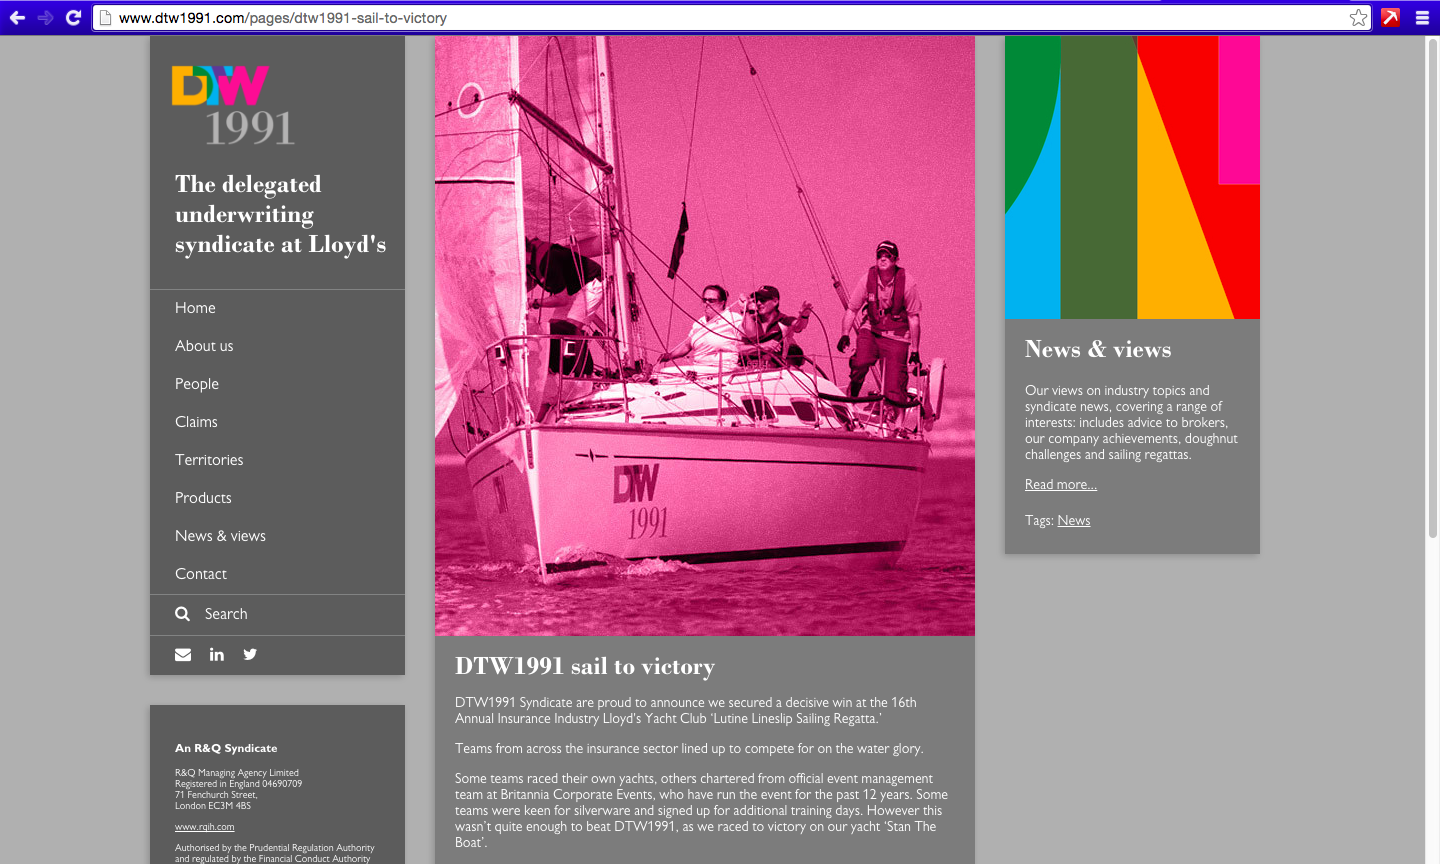This screenshot has height=864, width=1440.
Task: Select People in the sidebar menu
Action: coord(197,384)
